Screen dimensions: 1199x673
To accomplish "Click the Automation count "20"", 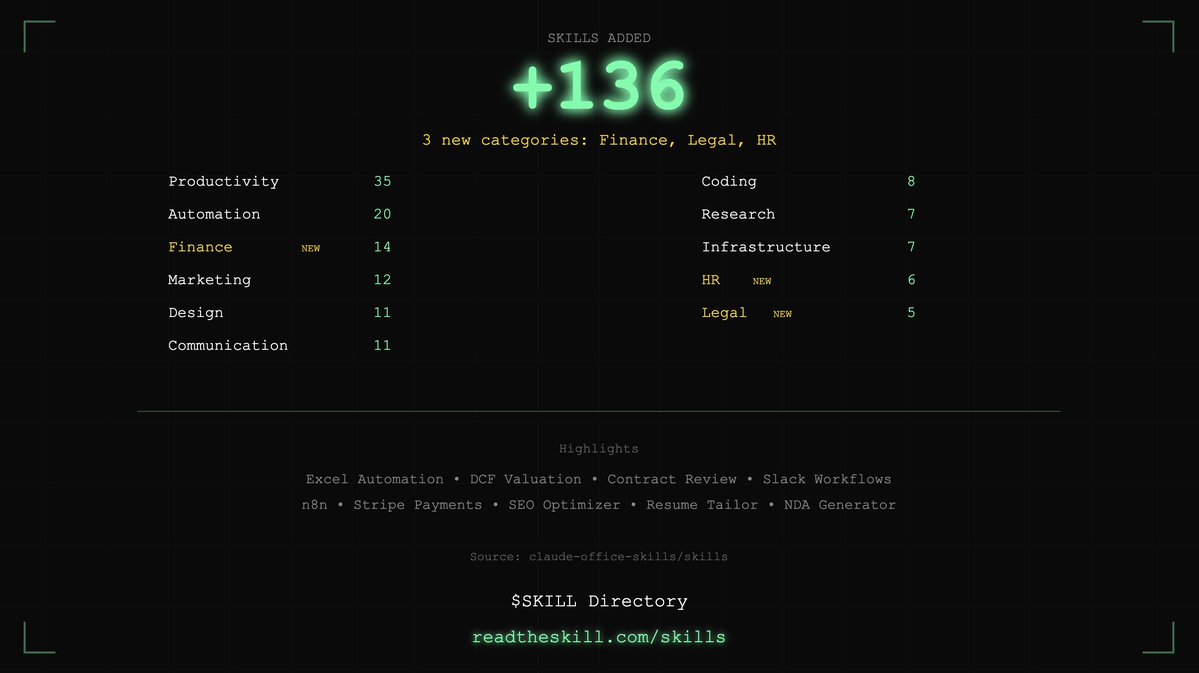I will 382,214.
